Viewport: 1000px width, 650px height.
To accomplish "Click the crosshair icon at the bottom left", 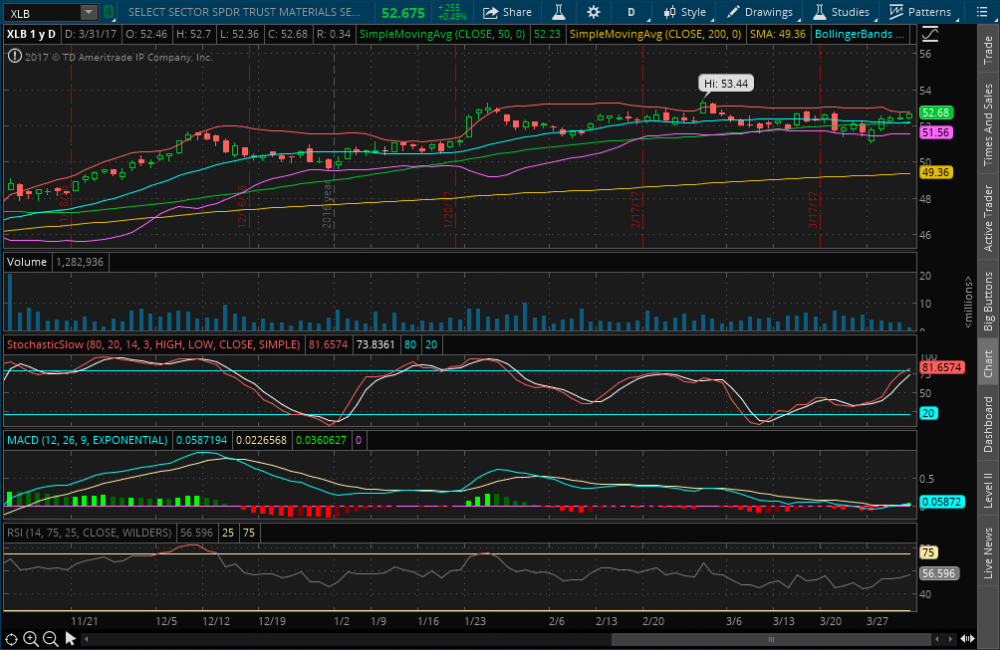I will coord(12,638).
